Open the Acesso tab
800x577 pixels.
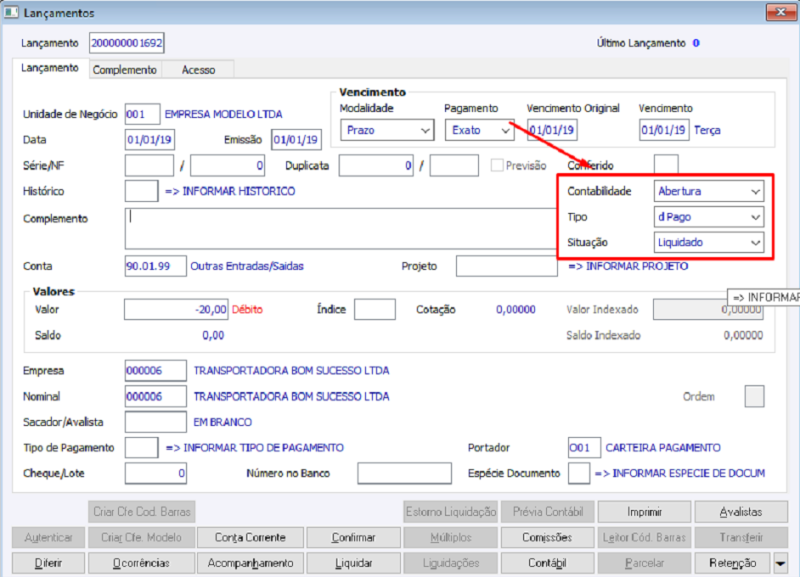198,70
